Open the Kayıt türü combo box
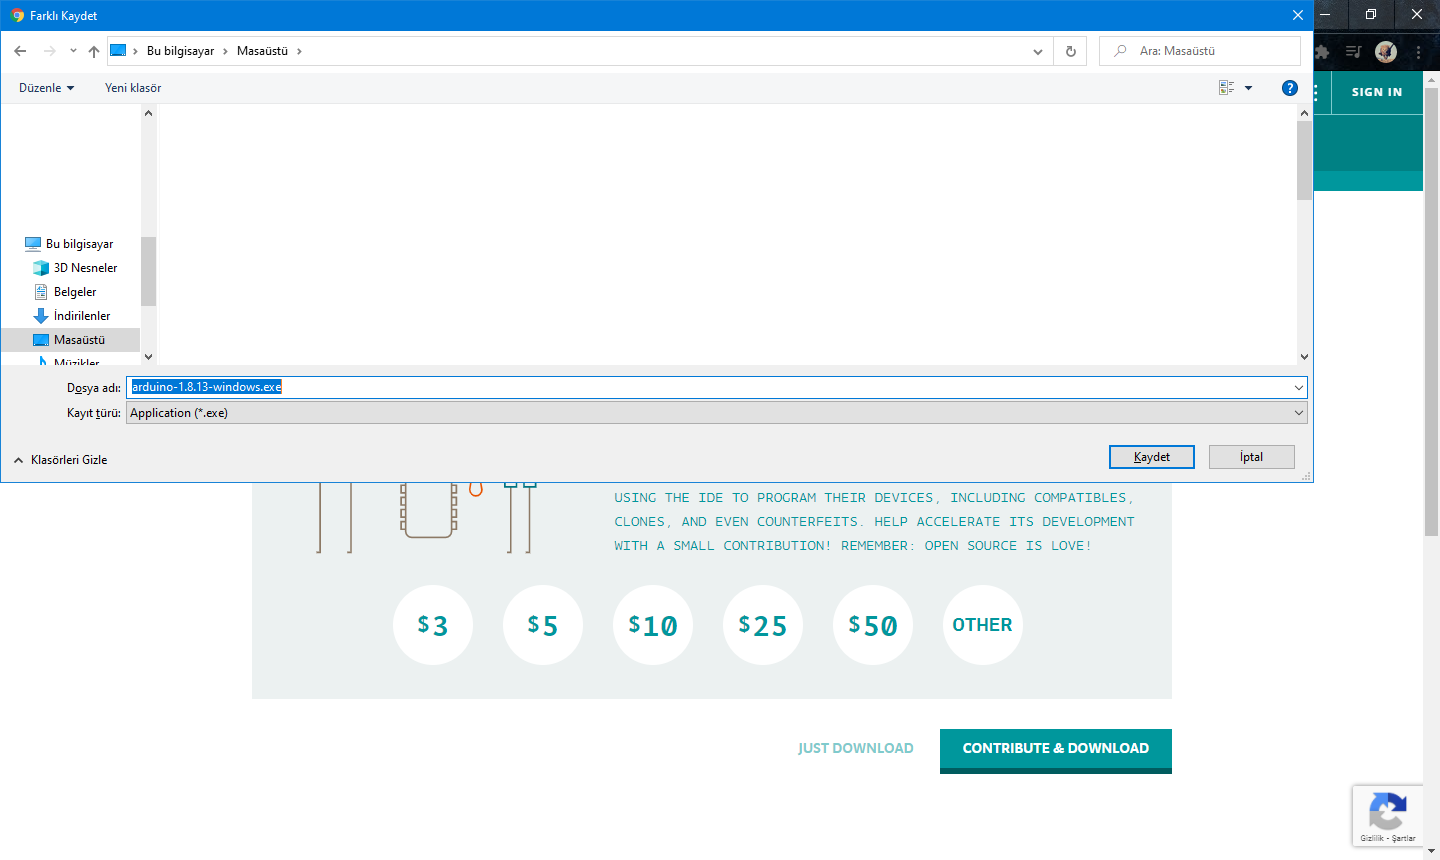Screen dimensions: 1440x860 pos(717,413)
